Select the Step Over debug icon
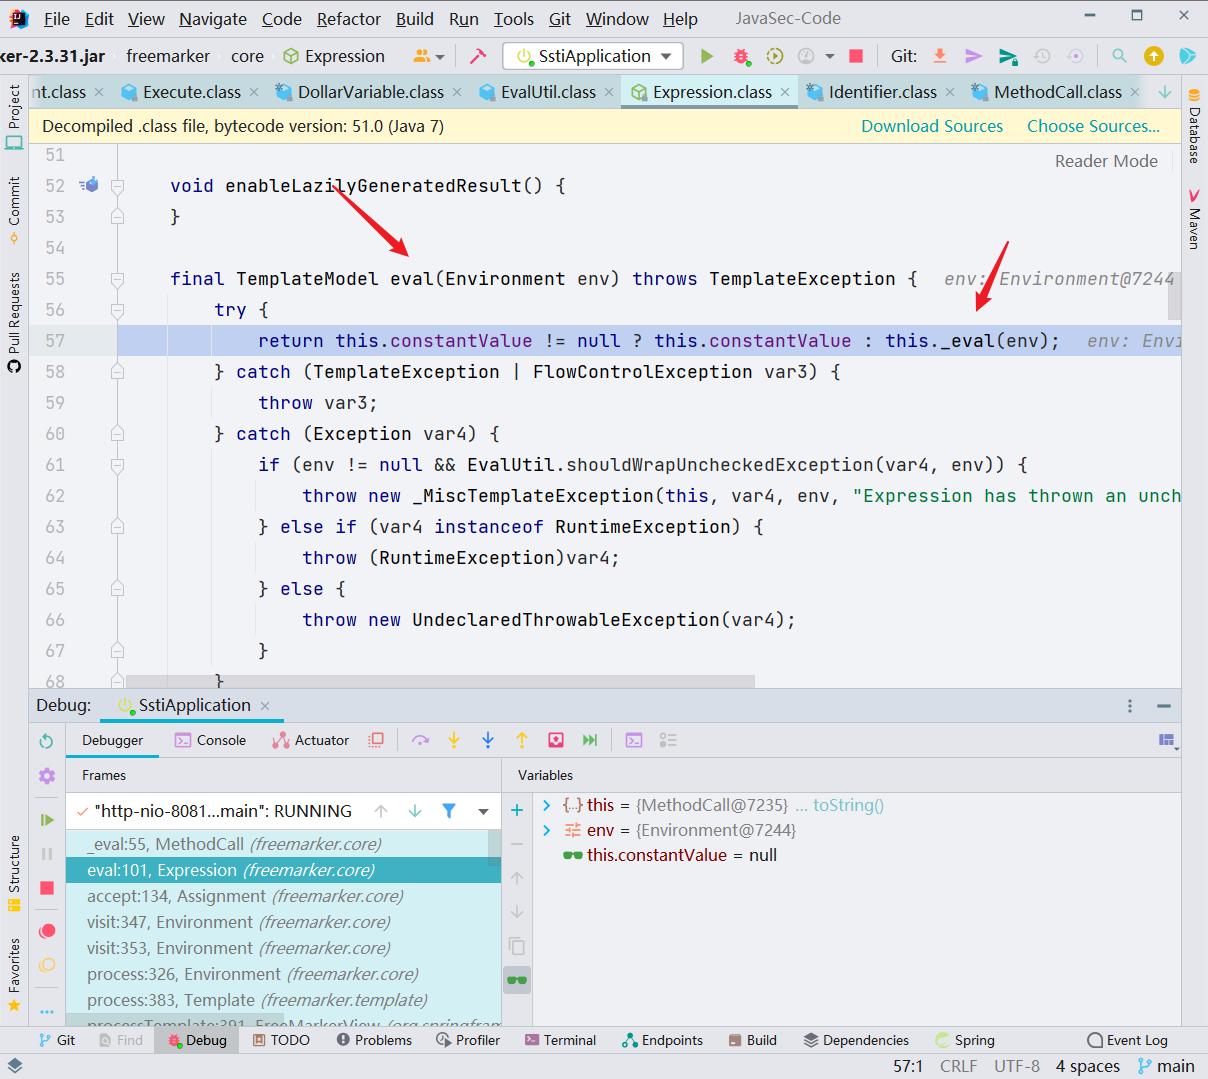1208x1079 pixels. tap(421, 740)
